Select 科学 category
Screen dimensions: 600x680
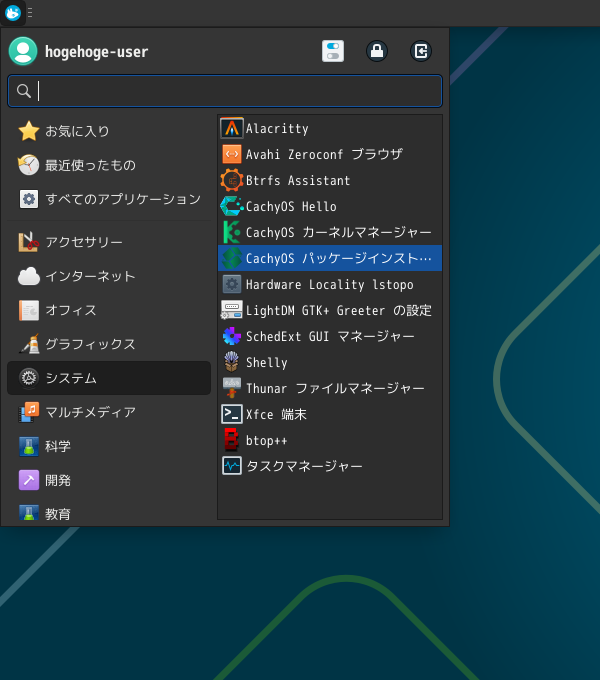[x=109, y=446]
